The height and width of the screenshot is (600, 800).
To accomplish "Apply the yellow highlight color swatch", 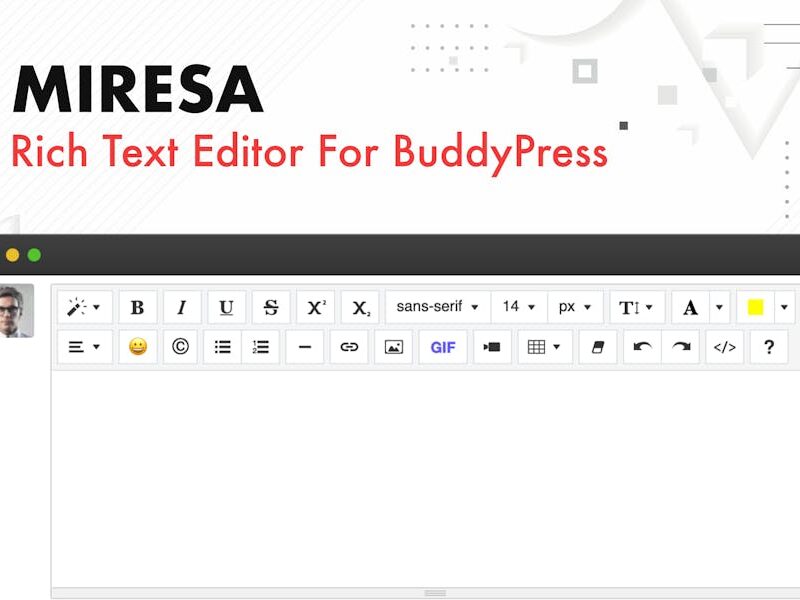I will [x=755, y=307].
